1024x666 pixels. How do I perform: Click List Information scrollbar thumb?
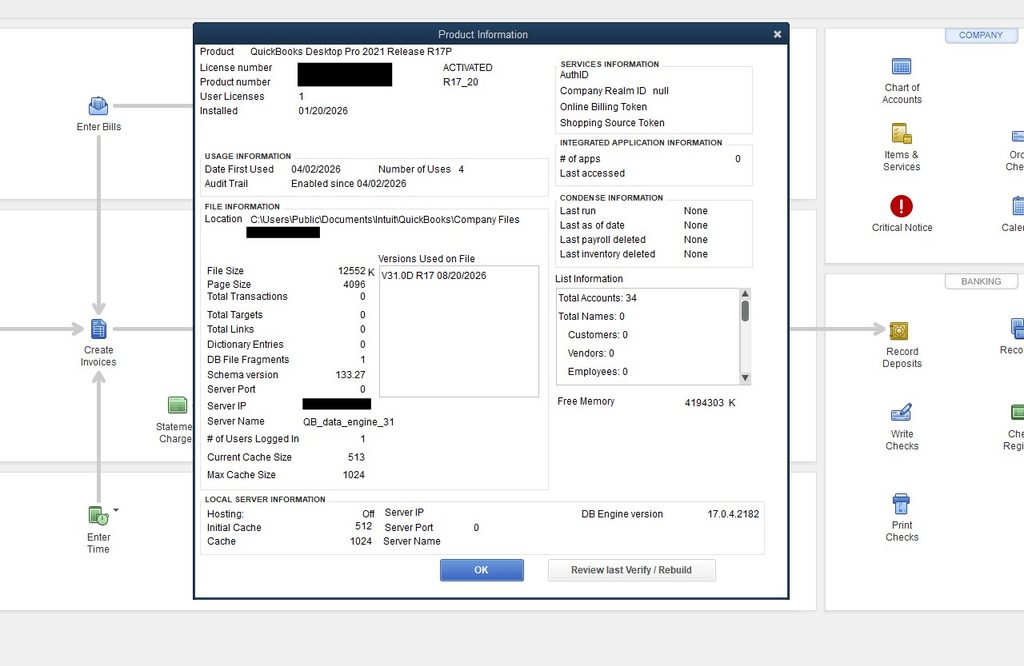click(x=744, y=311)
